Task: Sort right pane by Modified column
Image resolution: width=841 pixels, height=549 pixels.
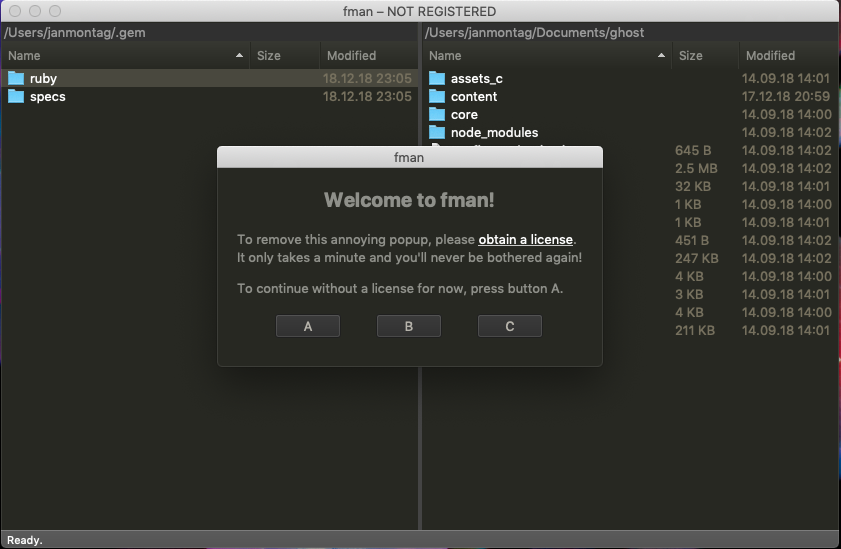Action: point(786,56)
